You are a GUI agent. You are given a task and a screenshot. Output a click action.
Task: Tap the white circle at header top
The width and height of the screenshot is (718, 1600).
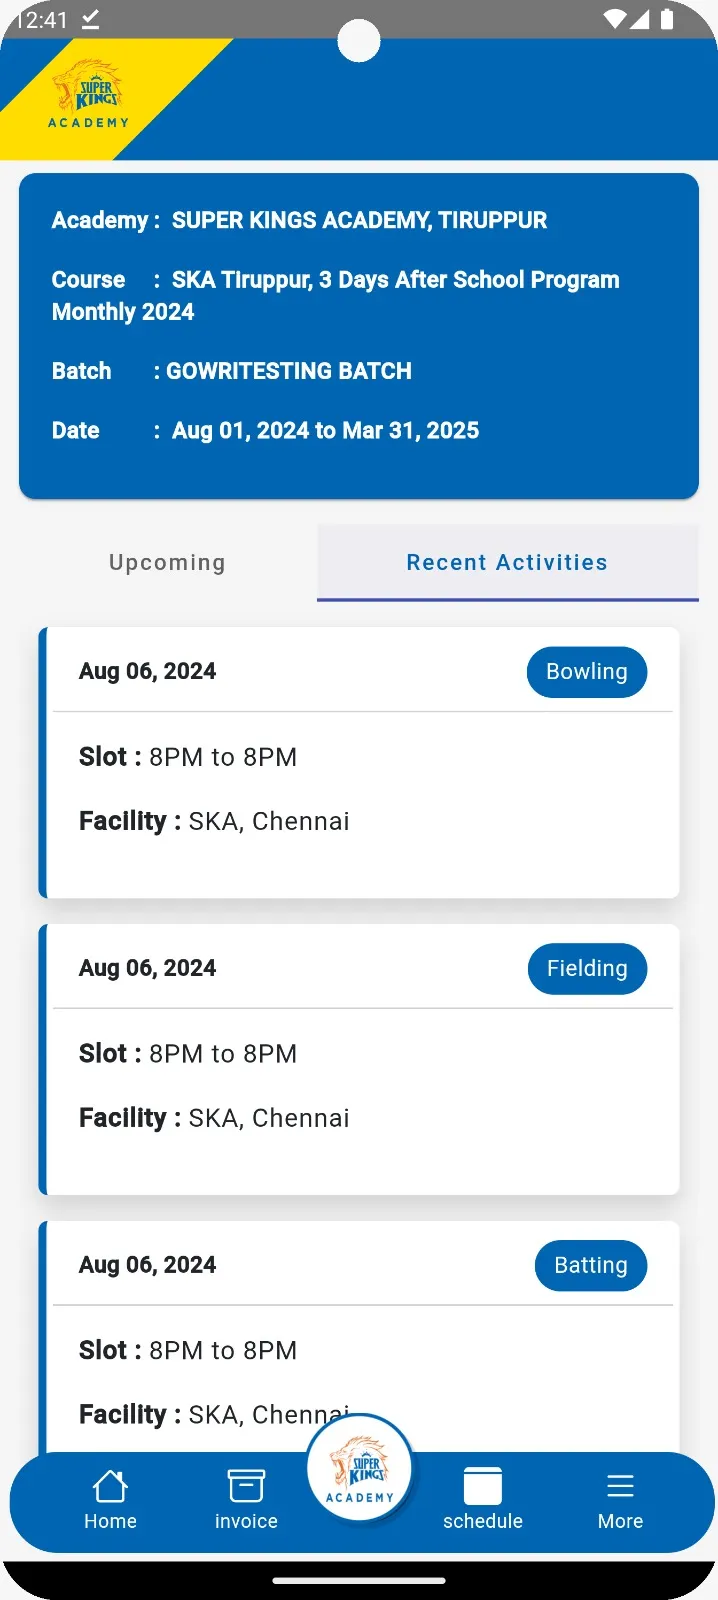click(359, 41)
